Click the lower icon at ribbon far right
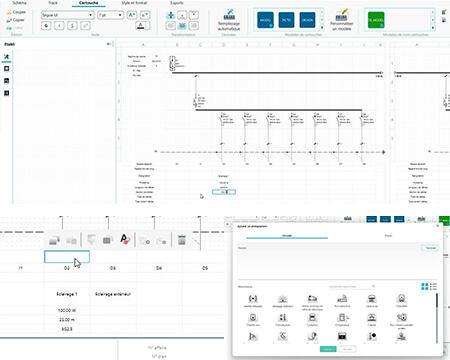Screen dimensions: 450x360 (444, 20)
